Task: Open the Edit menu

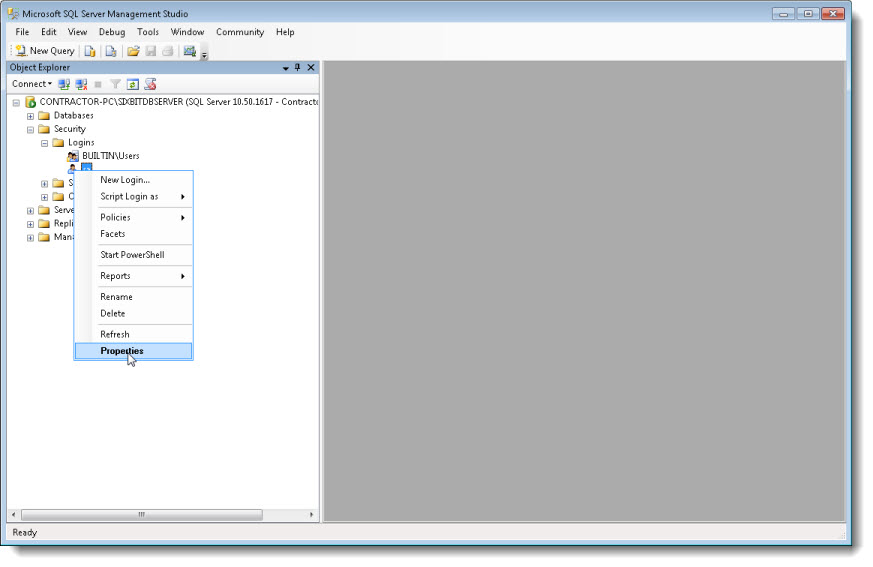Action: (x=48, y=32)
